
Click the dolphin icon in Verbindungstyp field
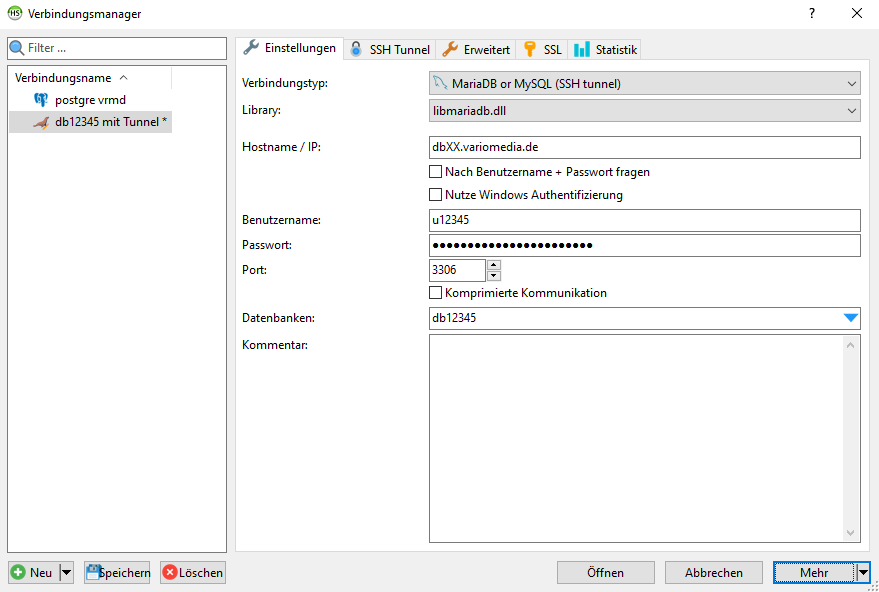tap(440, 84)
